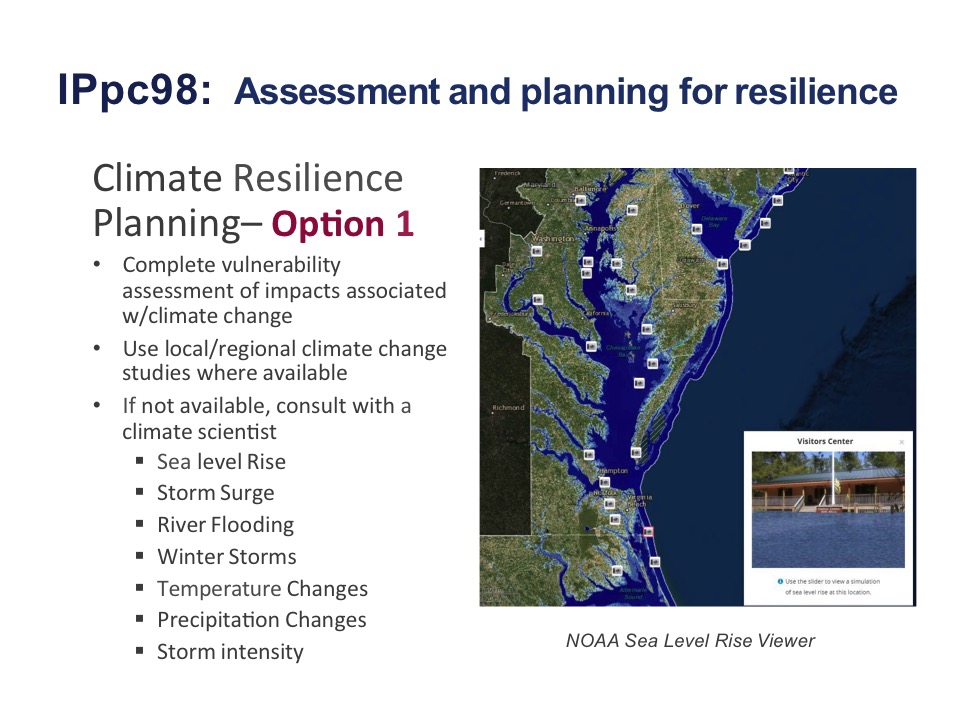Select the Visitors Center popup title

(x=824, y=441)
